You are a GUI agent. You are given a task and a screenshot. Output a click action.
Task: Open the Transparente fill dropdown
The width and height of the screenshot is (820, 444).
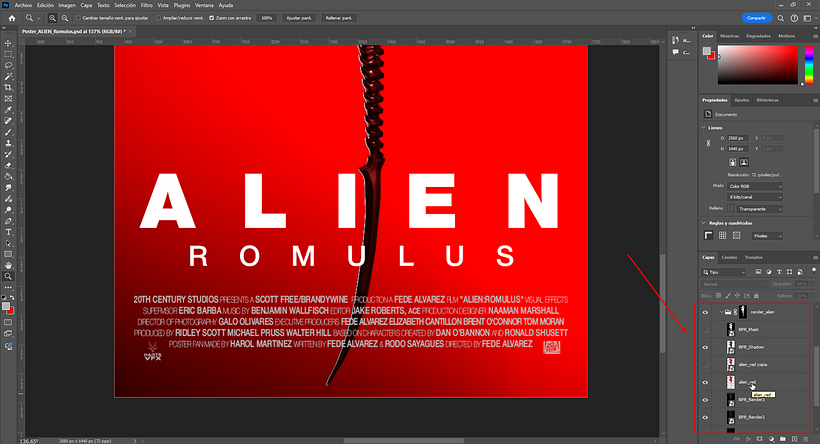(x=760, y=209)
